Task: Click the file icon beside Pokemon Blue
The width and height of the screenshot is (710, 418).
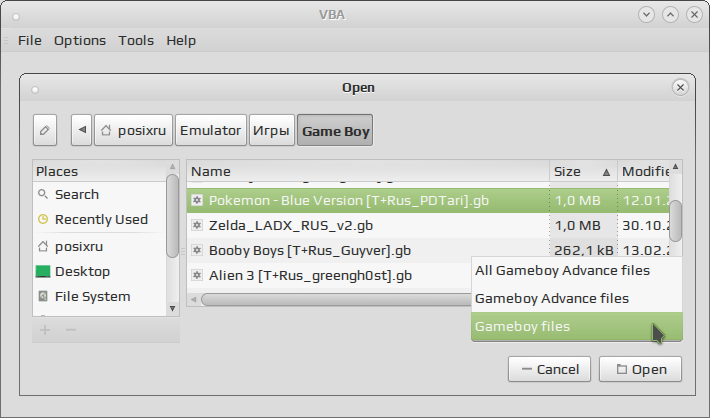Action: [197, 200]
